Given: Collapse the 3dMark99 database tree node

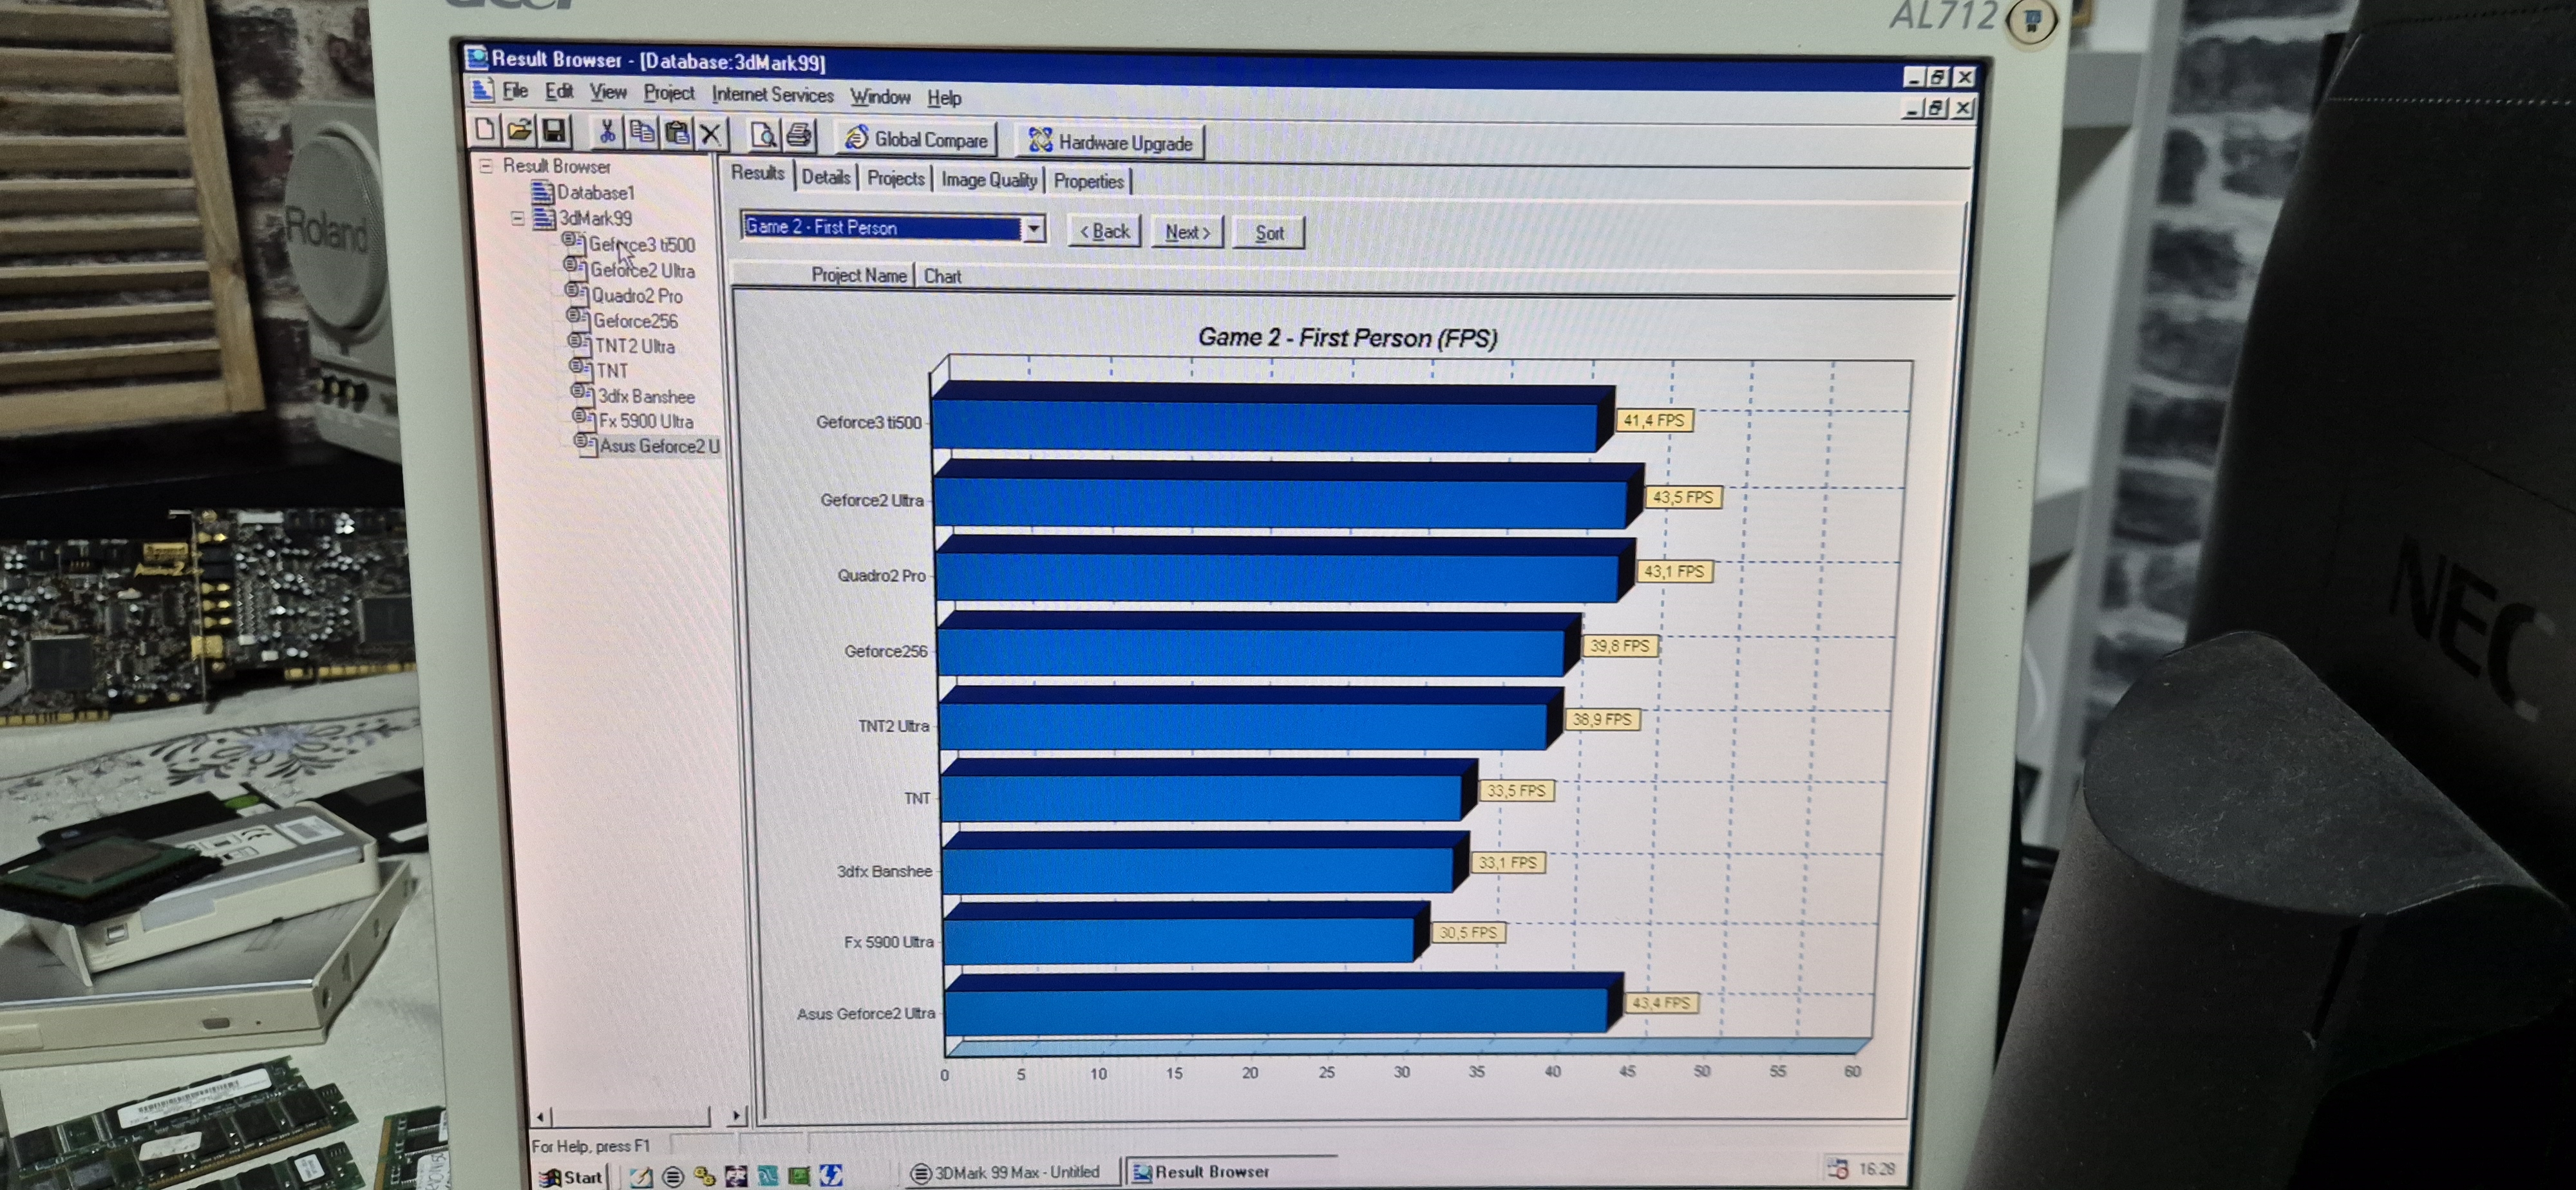Looking at the screenshot, I should pyautogui.click(x=517, y=218).
